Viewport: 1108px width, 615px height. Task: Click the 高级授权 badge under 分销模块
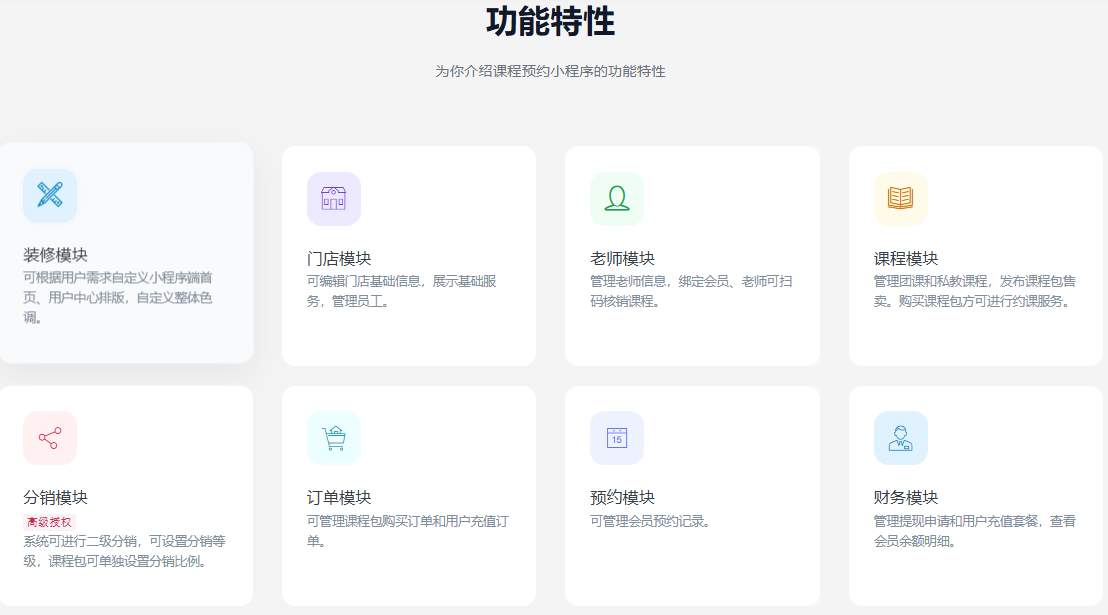tap(49, 522)
